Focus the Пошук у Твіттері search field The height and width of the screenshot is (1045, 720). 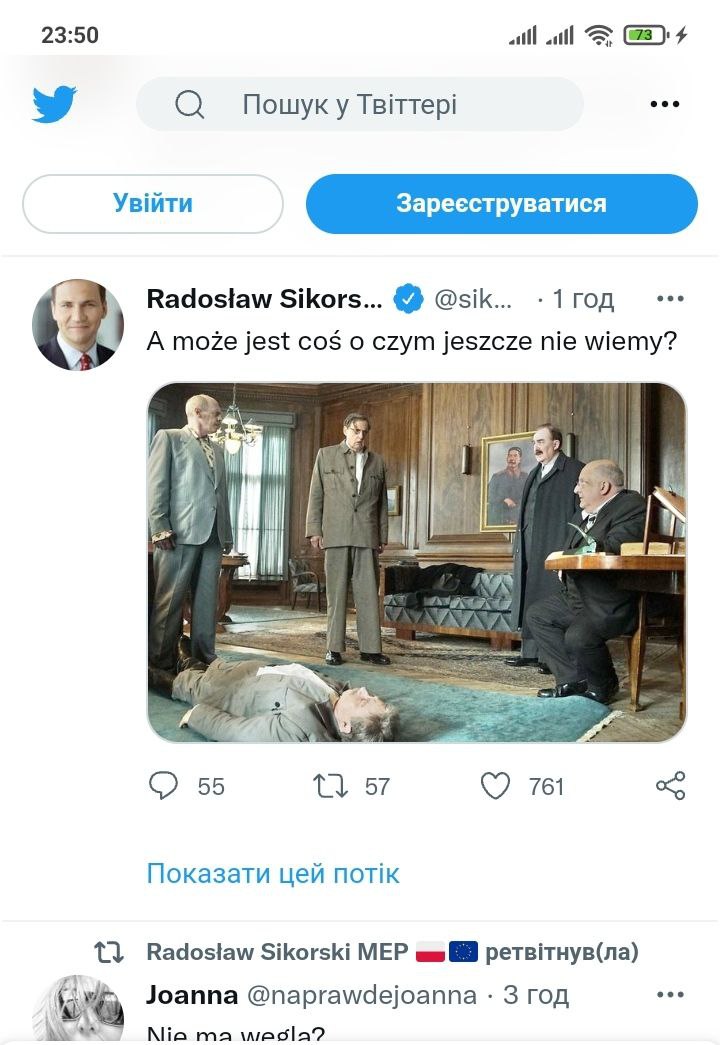click(x=360, y=104)
